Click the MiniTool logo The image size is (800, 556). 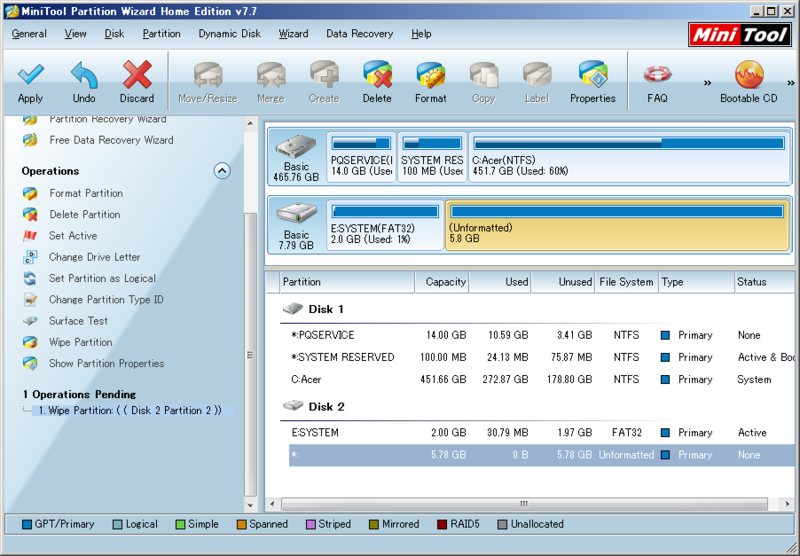(739, 35)
